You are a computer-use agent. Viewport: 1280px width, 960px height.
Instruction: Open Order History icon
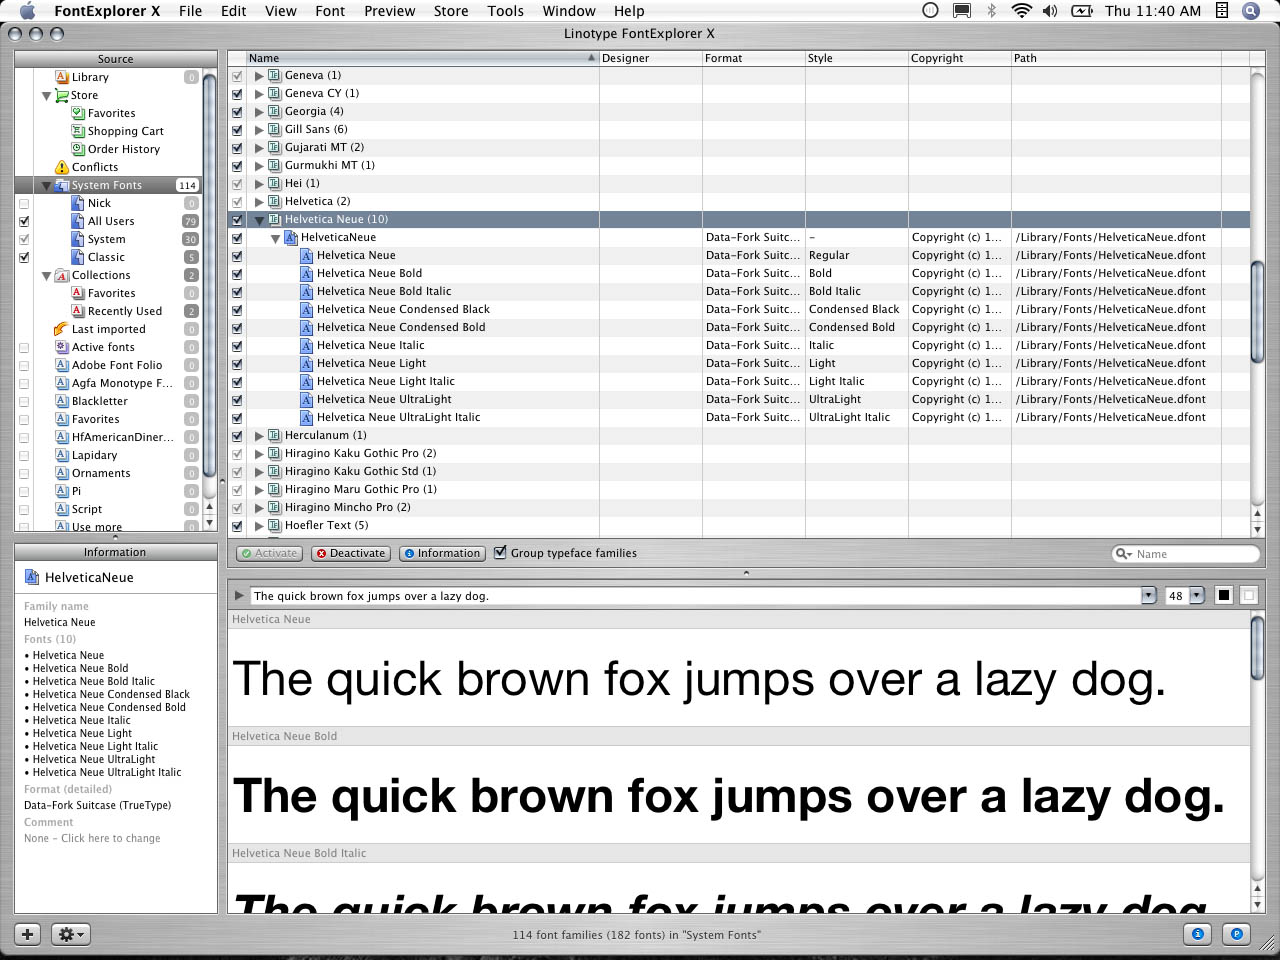tap(78, 149)
